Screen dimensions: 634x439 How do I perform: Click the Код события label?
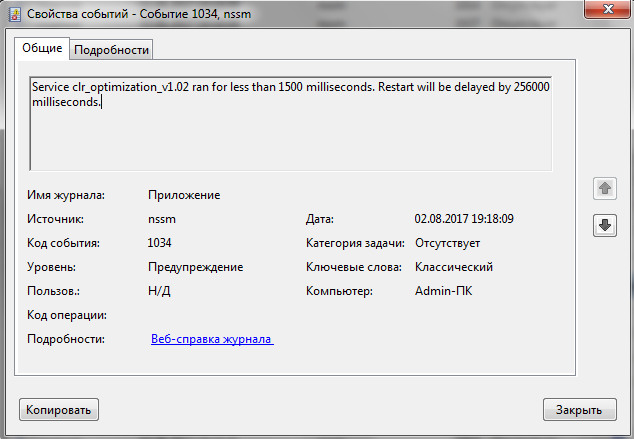[63, 243]
